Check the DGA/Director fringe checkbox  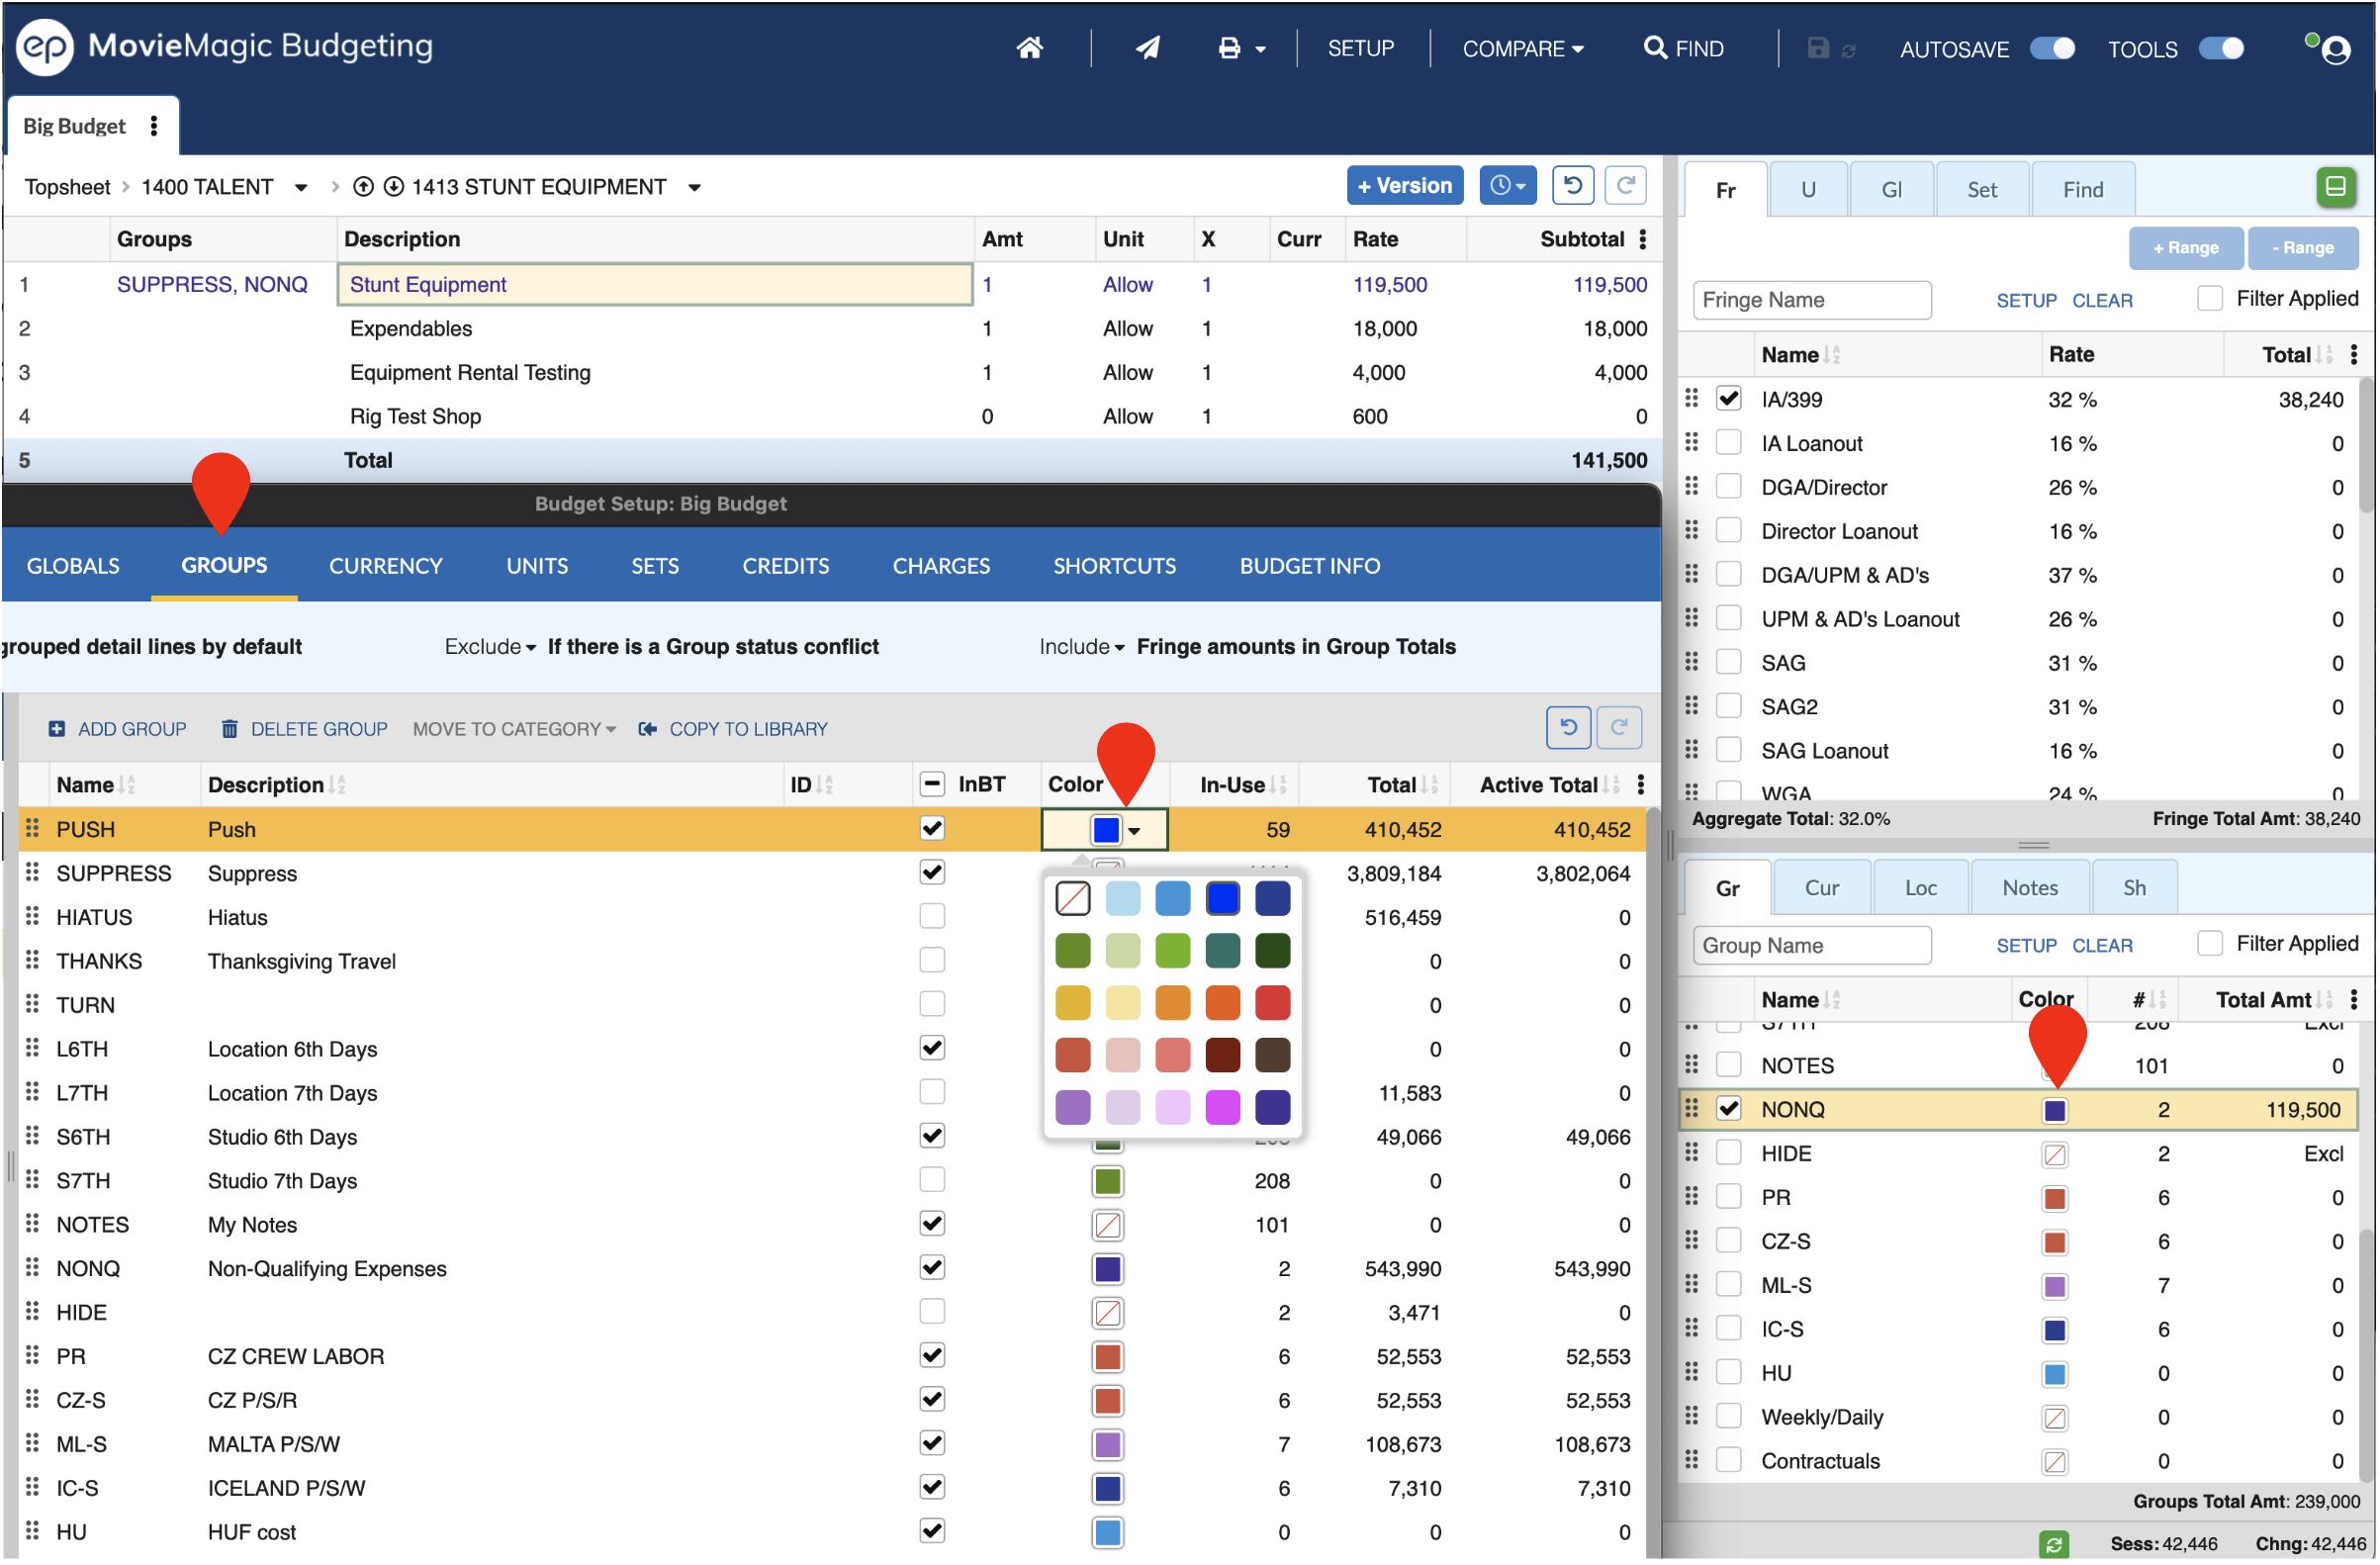tap(1728, 486)
